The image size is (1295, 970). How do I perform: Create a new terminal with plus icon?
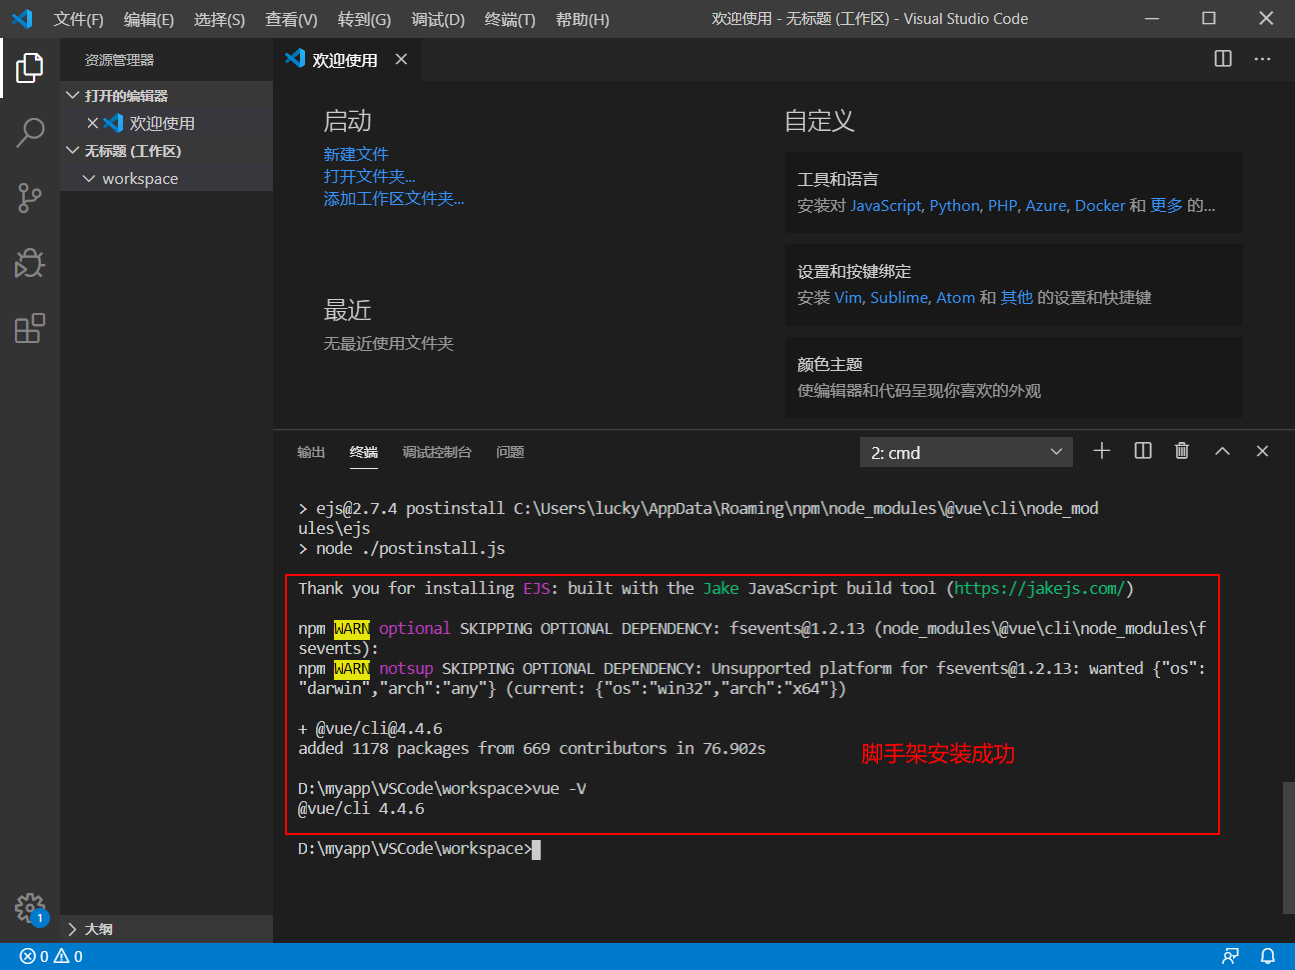pos(1102,451)
